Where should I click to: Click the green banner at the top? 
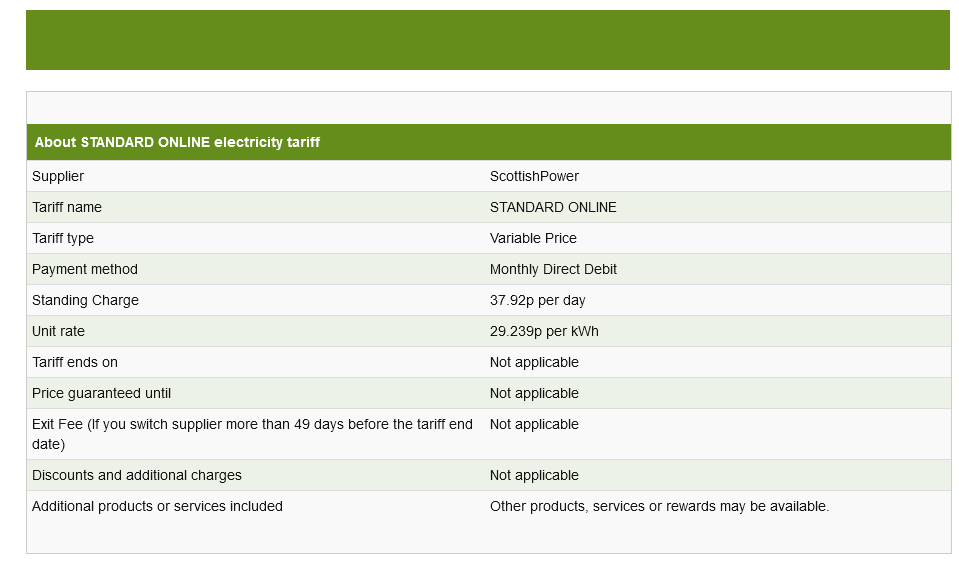point(488,40)
